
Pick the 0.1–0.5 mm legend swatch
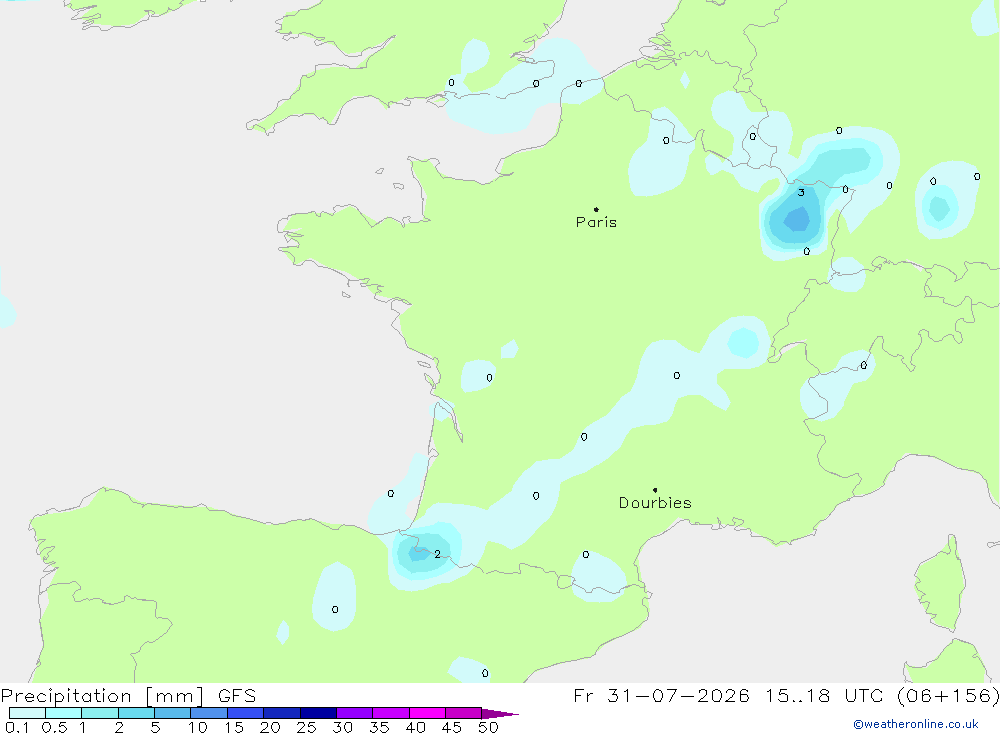click(x=27, y=713)
